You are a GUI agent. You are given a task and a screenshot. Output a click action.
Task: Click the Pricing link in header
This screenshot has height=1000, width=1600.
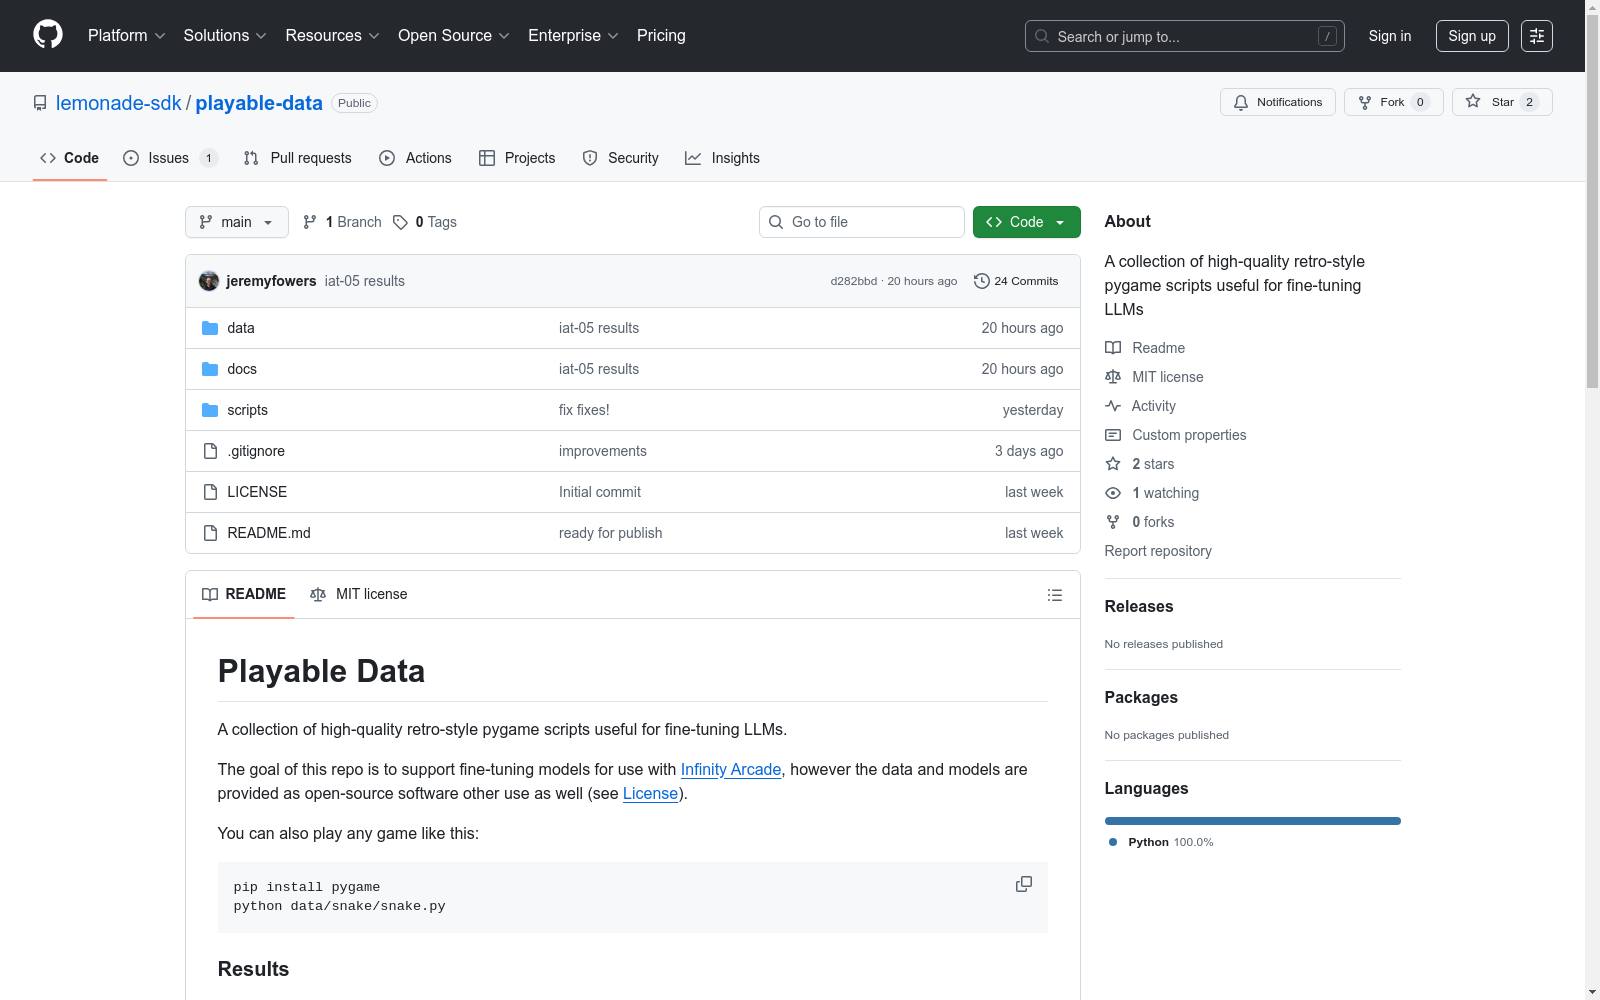tap(661, 36)
